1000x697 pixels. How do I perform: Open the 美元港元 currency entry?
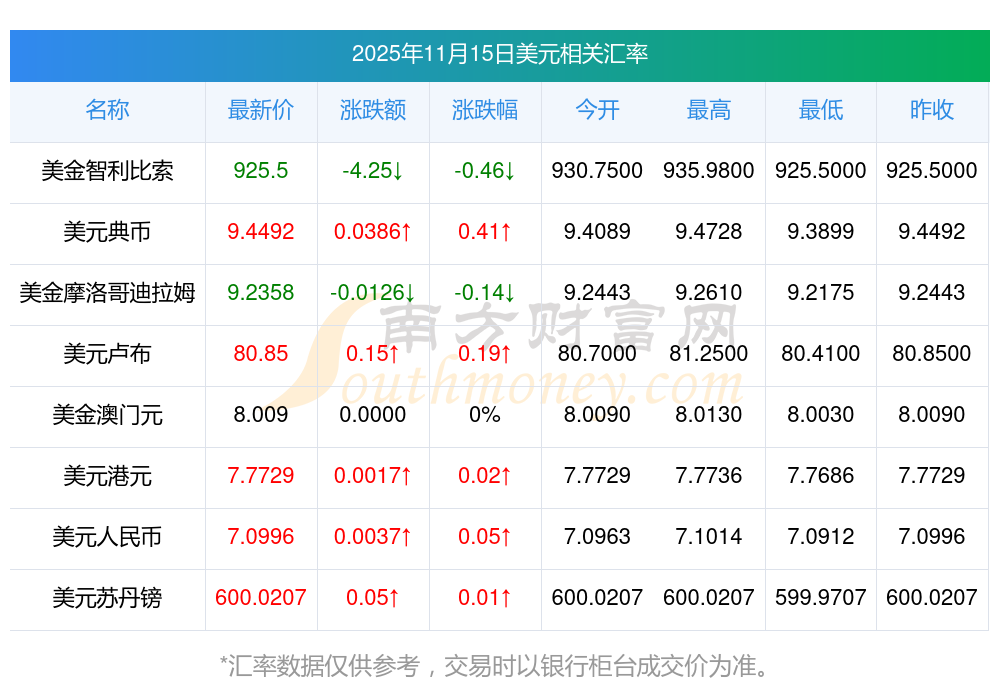107,476
